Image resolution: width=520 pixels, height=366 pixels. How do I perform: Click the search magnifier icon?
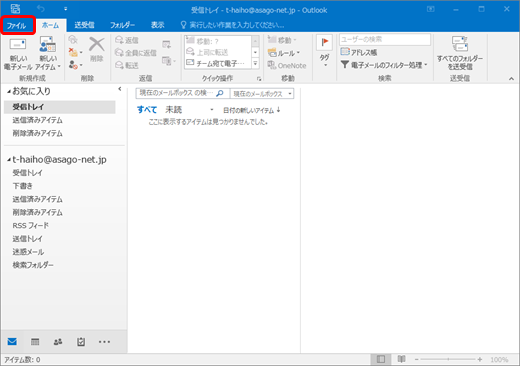click(x=220, y=93)
